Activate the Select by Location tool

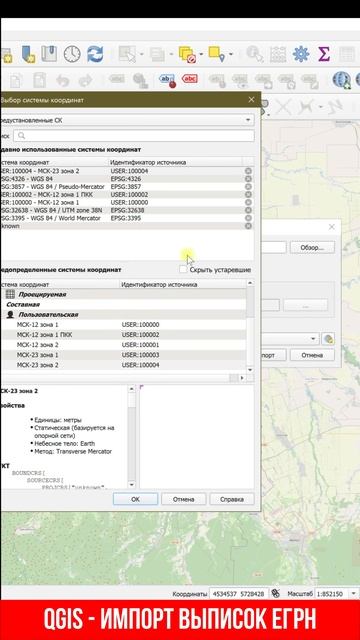pos(217,54)
